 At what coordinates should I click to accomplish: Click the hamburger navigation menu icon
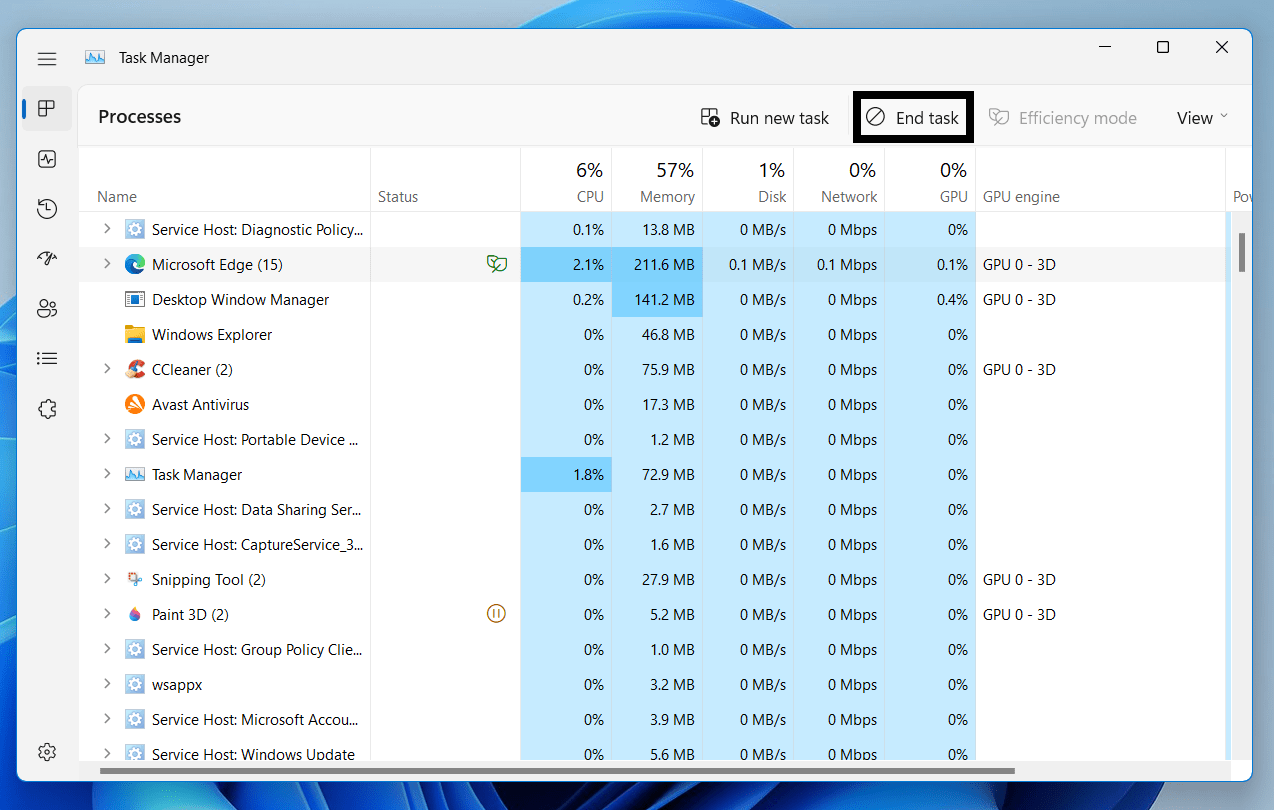pos(47,59)
